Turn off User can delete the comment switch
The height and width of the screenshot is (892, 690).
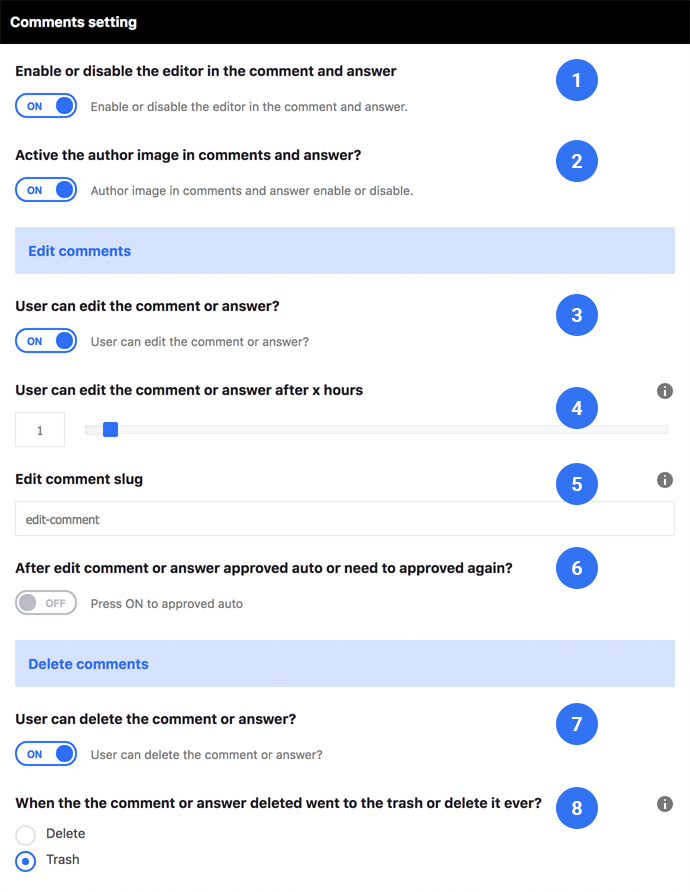46,754
